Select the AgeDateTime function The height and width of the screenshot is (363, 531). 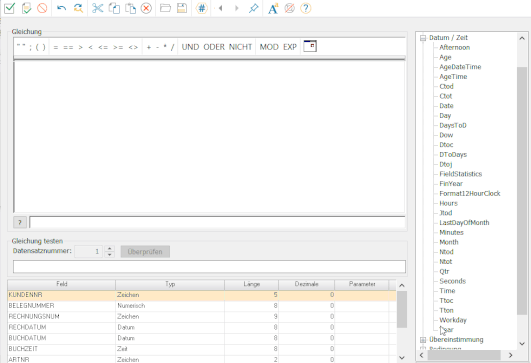click(x=460, y=67)
